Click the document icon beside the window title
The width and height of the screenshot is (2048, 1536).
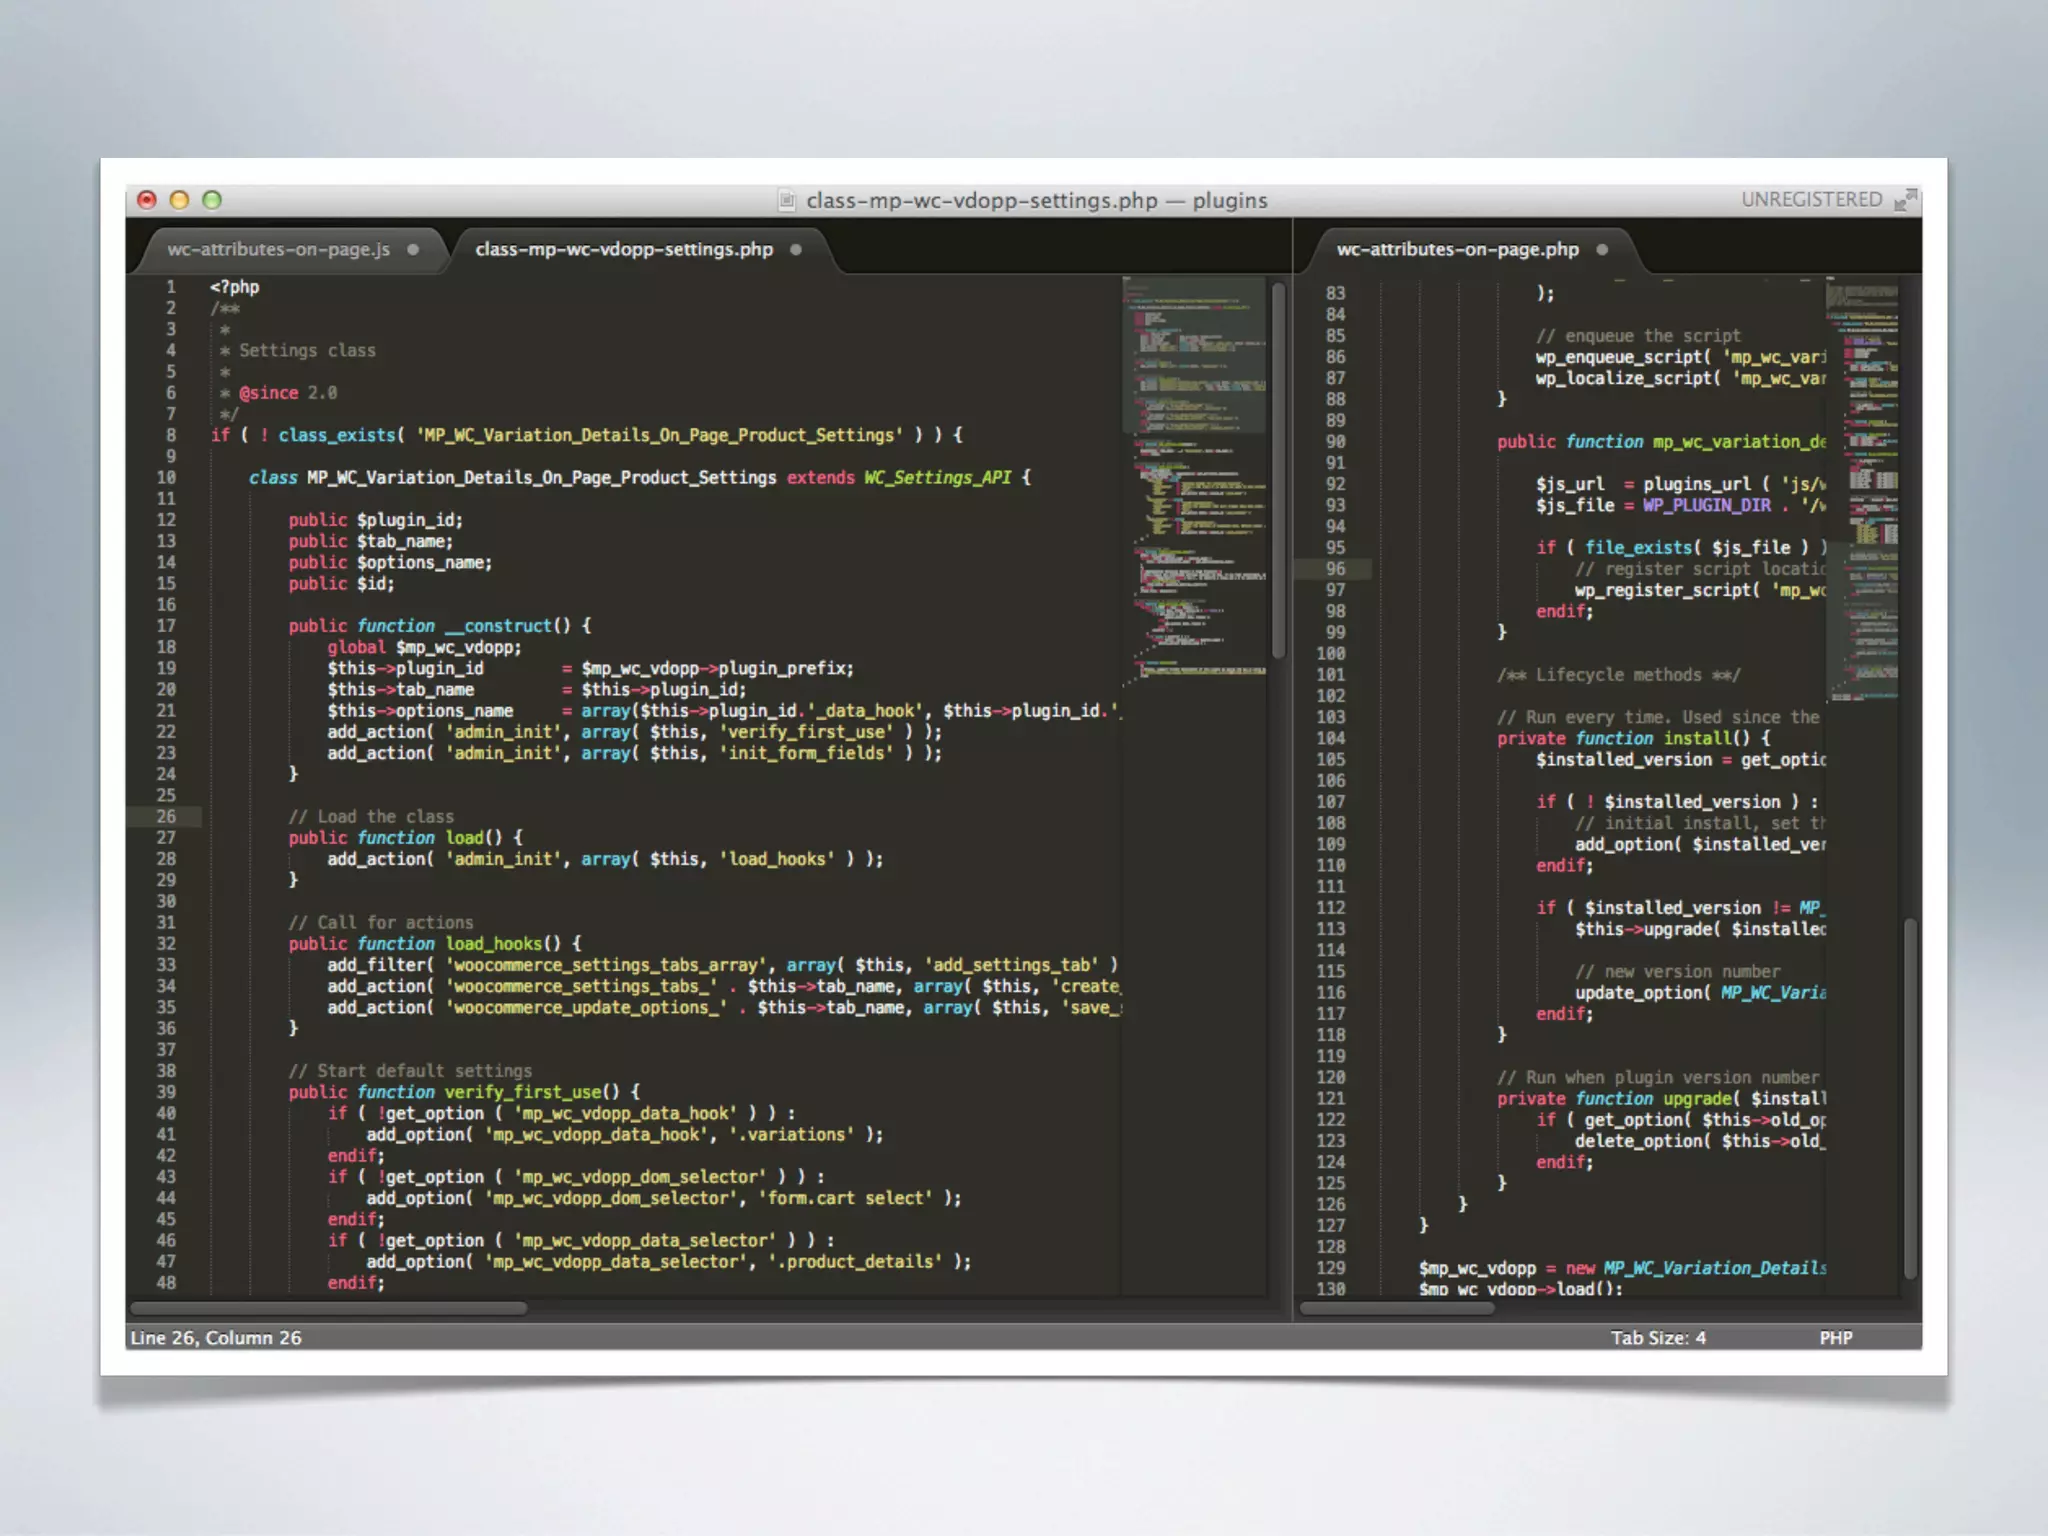coord(787,201)
